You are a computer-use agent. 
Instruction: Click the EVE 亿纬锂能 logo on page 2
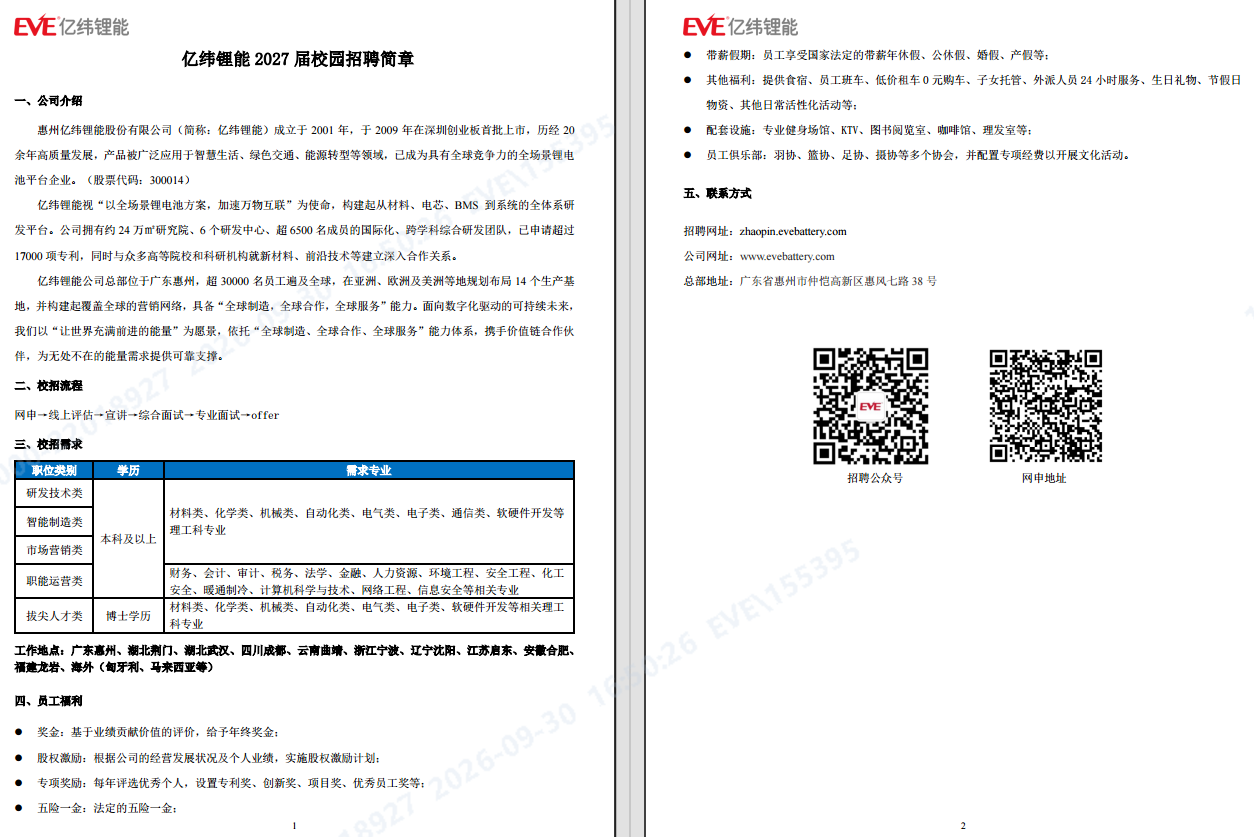[x=741, y=26]
